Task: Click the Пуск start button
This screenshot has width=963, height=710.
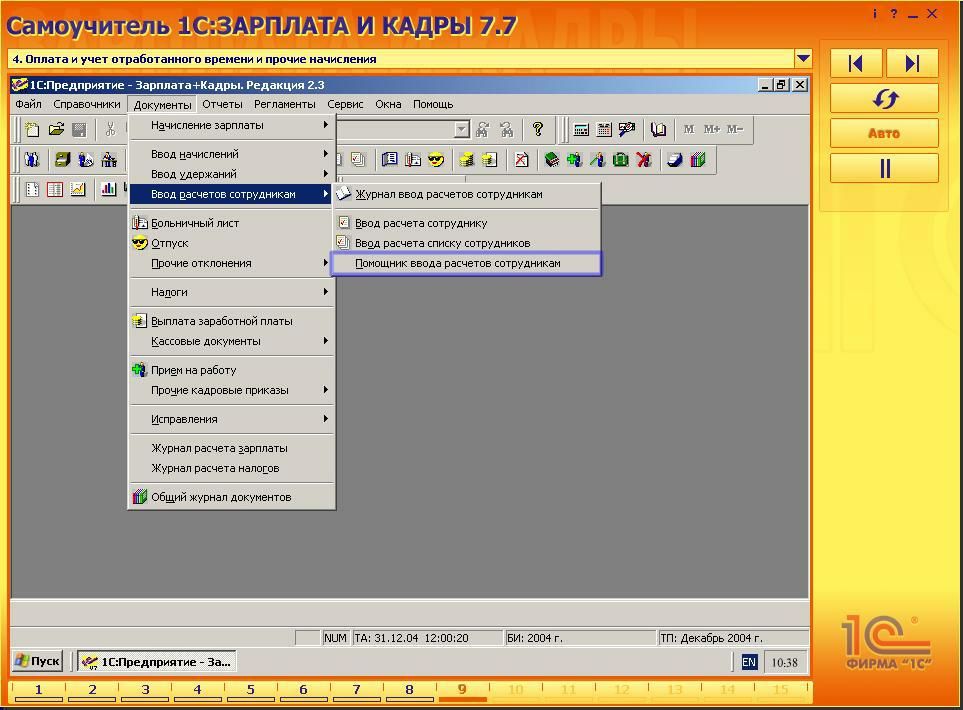Action: (x=38, y=661)
